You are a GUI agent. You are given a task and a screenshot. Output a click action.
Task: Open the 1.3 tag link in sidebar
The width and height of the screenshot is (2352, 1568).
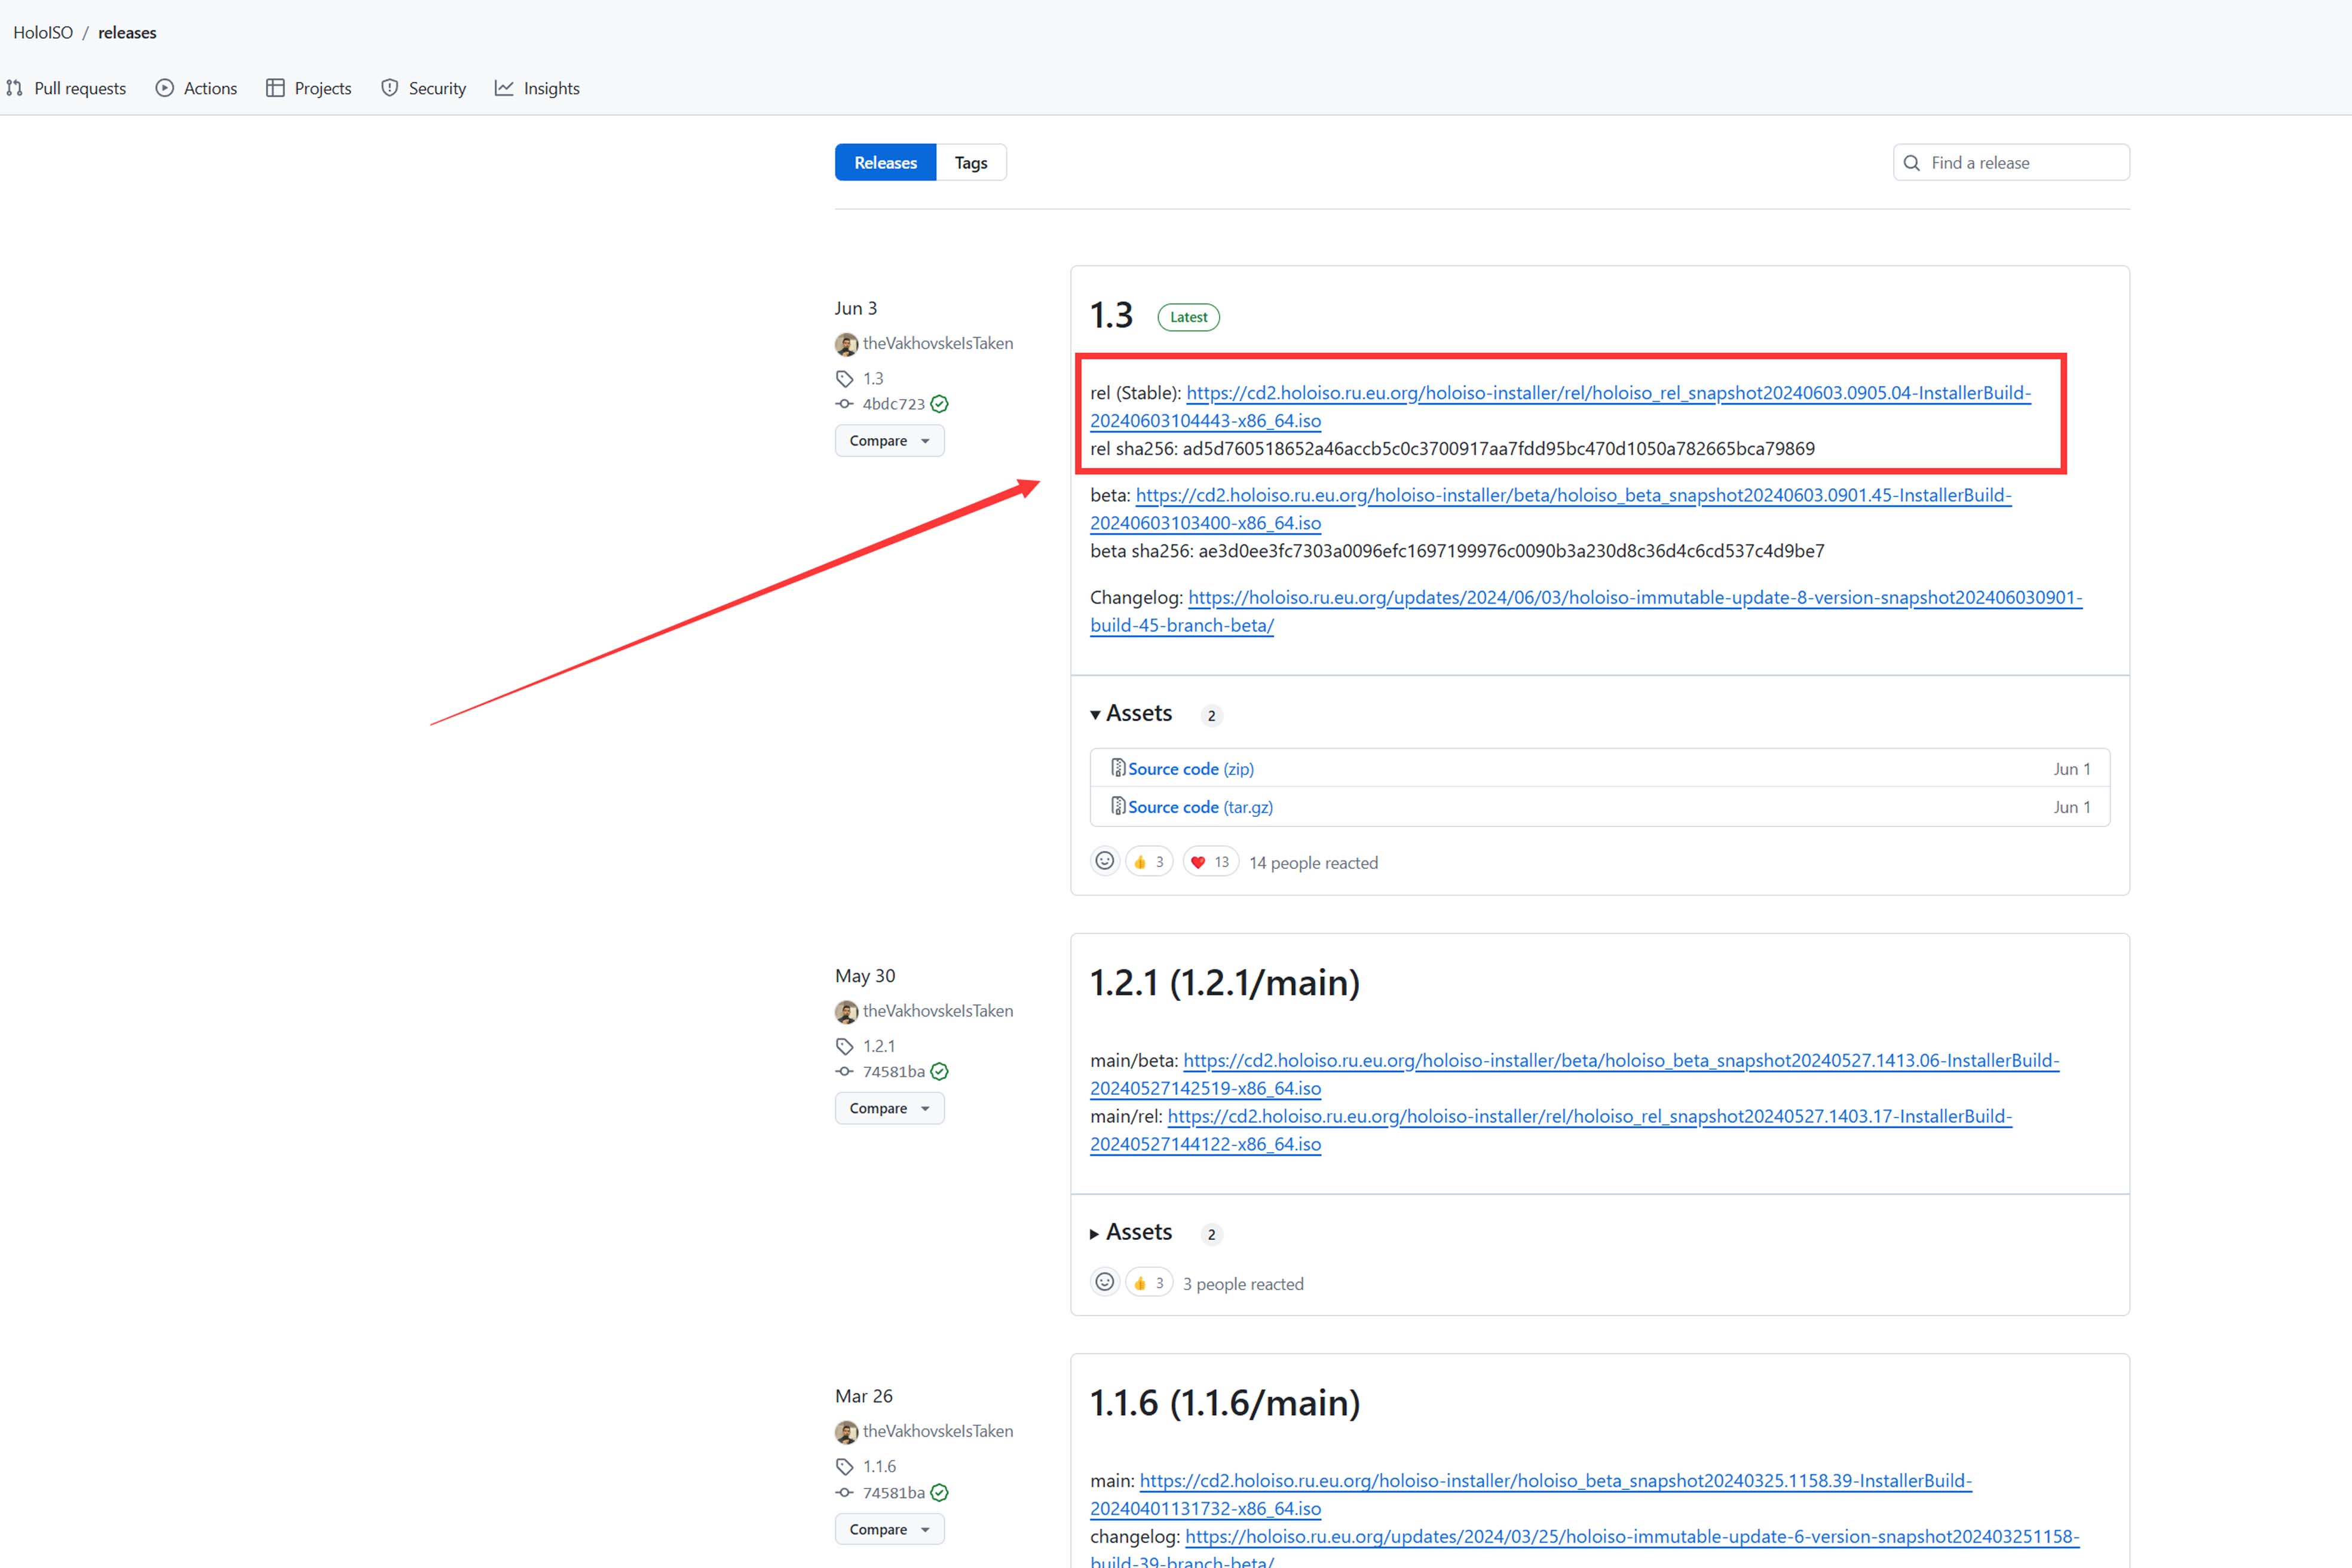click(873, 378)
